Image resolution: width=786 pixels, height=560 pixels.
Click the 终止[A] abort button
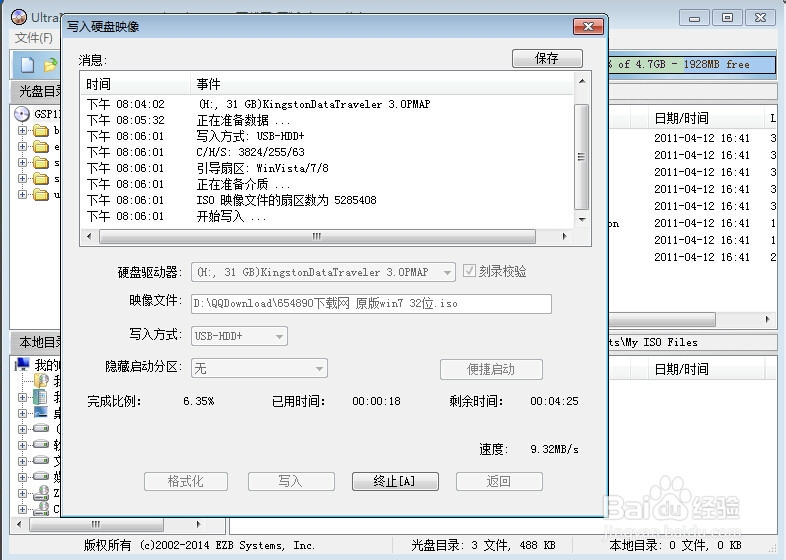point(395,481)
